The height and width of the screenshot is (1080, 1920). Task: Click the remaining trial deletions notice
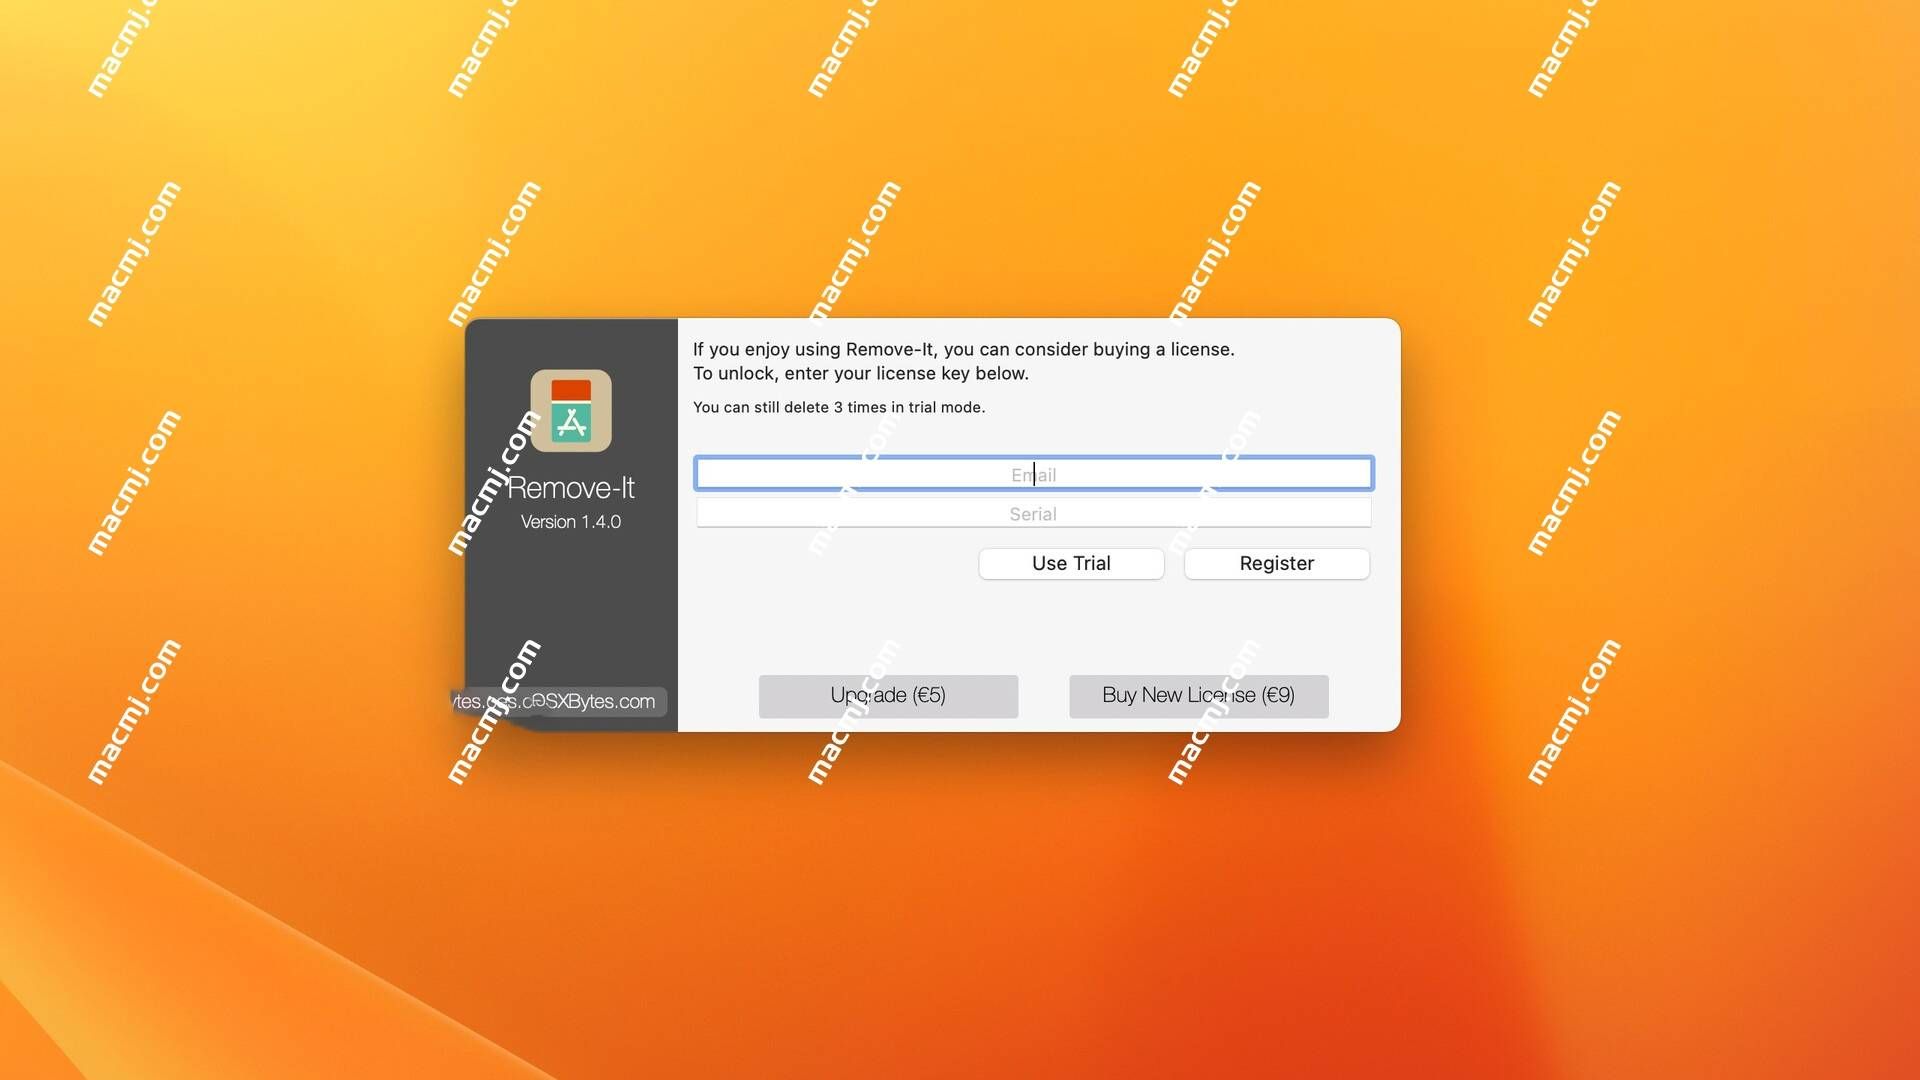(x=839, y=407)
